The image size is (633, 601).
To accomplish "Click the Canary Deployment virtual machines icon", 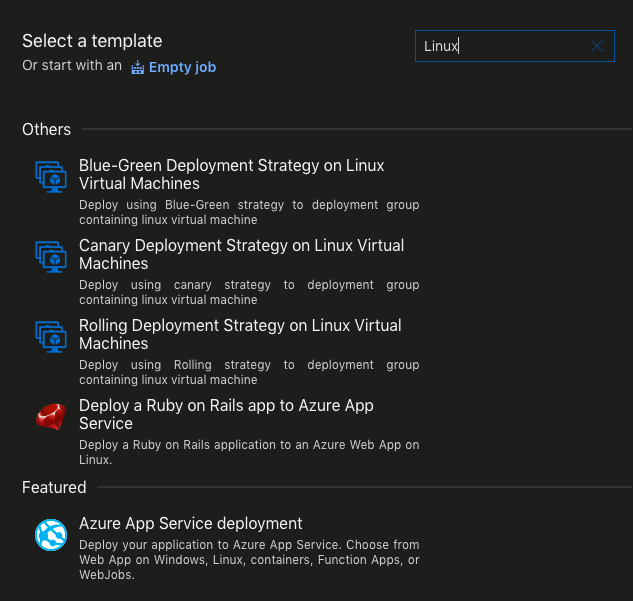I will [51, 257].
